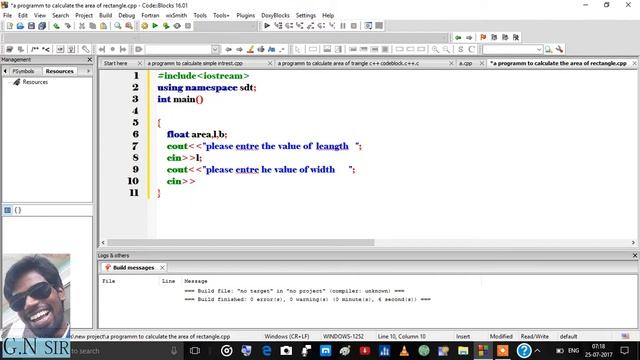Open VLC from the taskbar

(x=404, y=351)
